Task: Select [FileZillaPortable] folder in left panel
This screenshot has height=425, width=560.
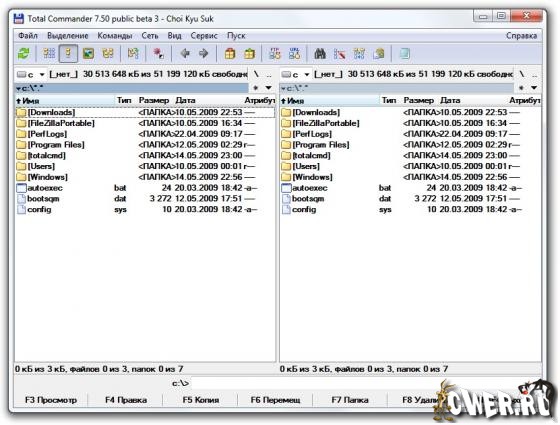Action: tap(145, 123)
